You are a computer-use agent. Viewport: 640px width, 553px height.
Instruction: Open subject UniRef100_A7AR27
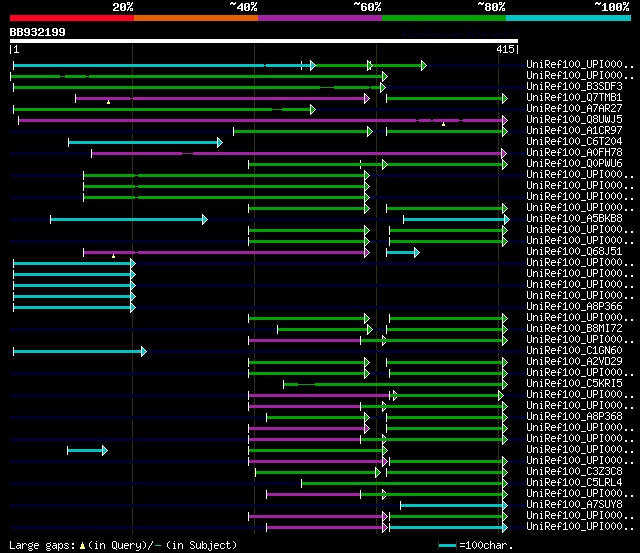[x=574, y=109]
